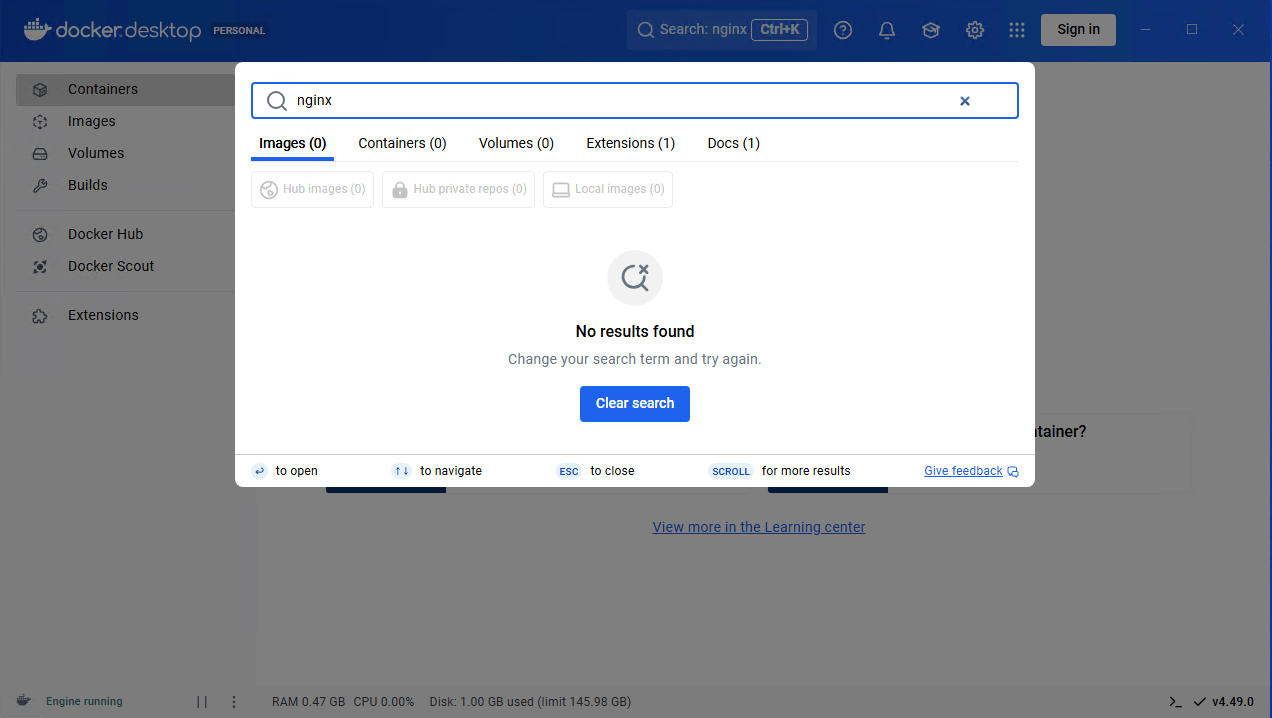This screenshot has width=1272, height=718.
Task: Toggle the Hub private repos filter
Action: [458, 189]
